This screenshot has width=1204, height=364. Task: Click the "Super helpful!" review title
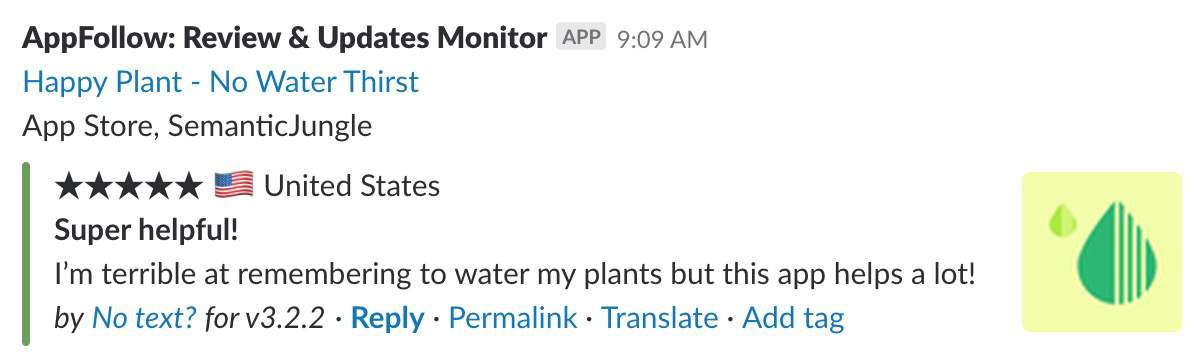coord(147,230)
